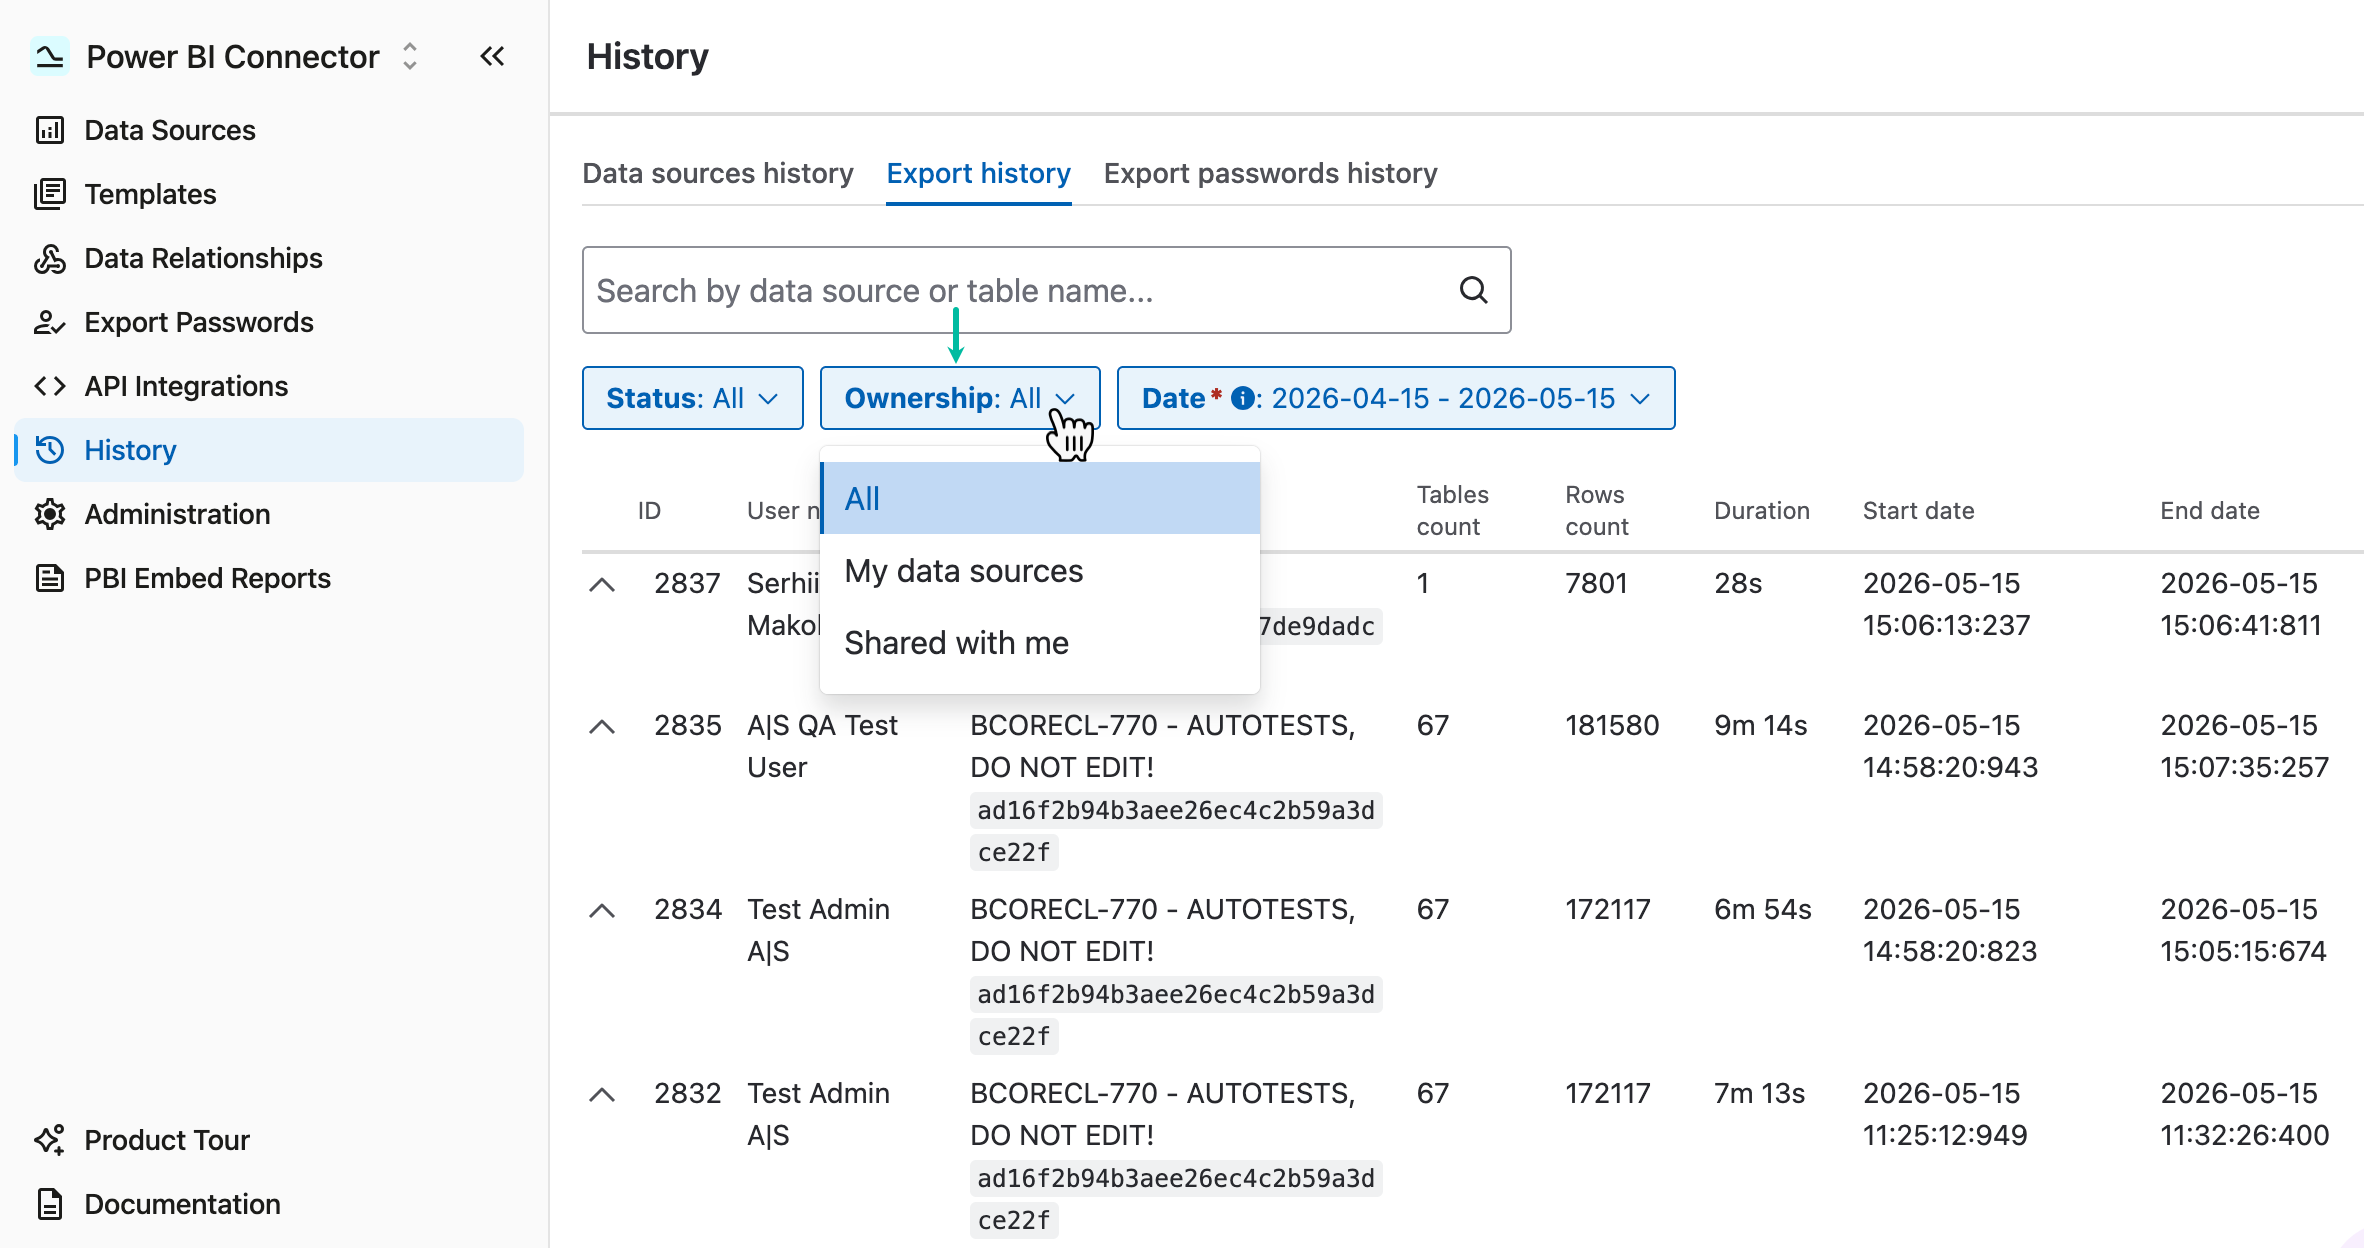Click the End date column header
Viewport: 2364px width, 1248px height.
(x=2209, y=511)
